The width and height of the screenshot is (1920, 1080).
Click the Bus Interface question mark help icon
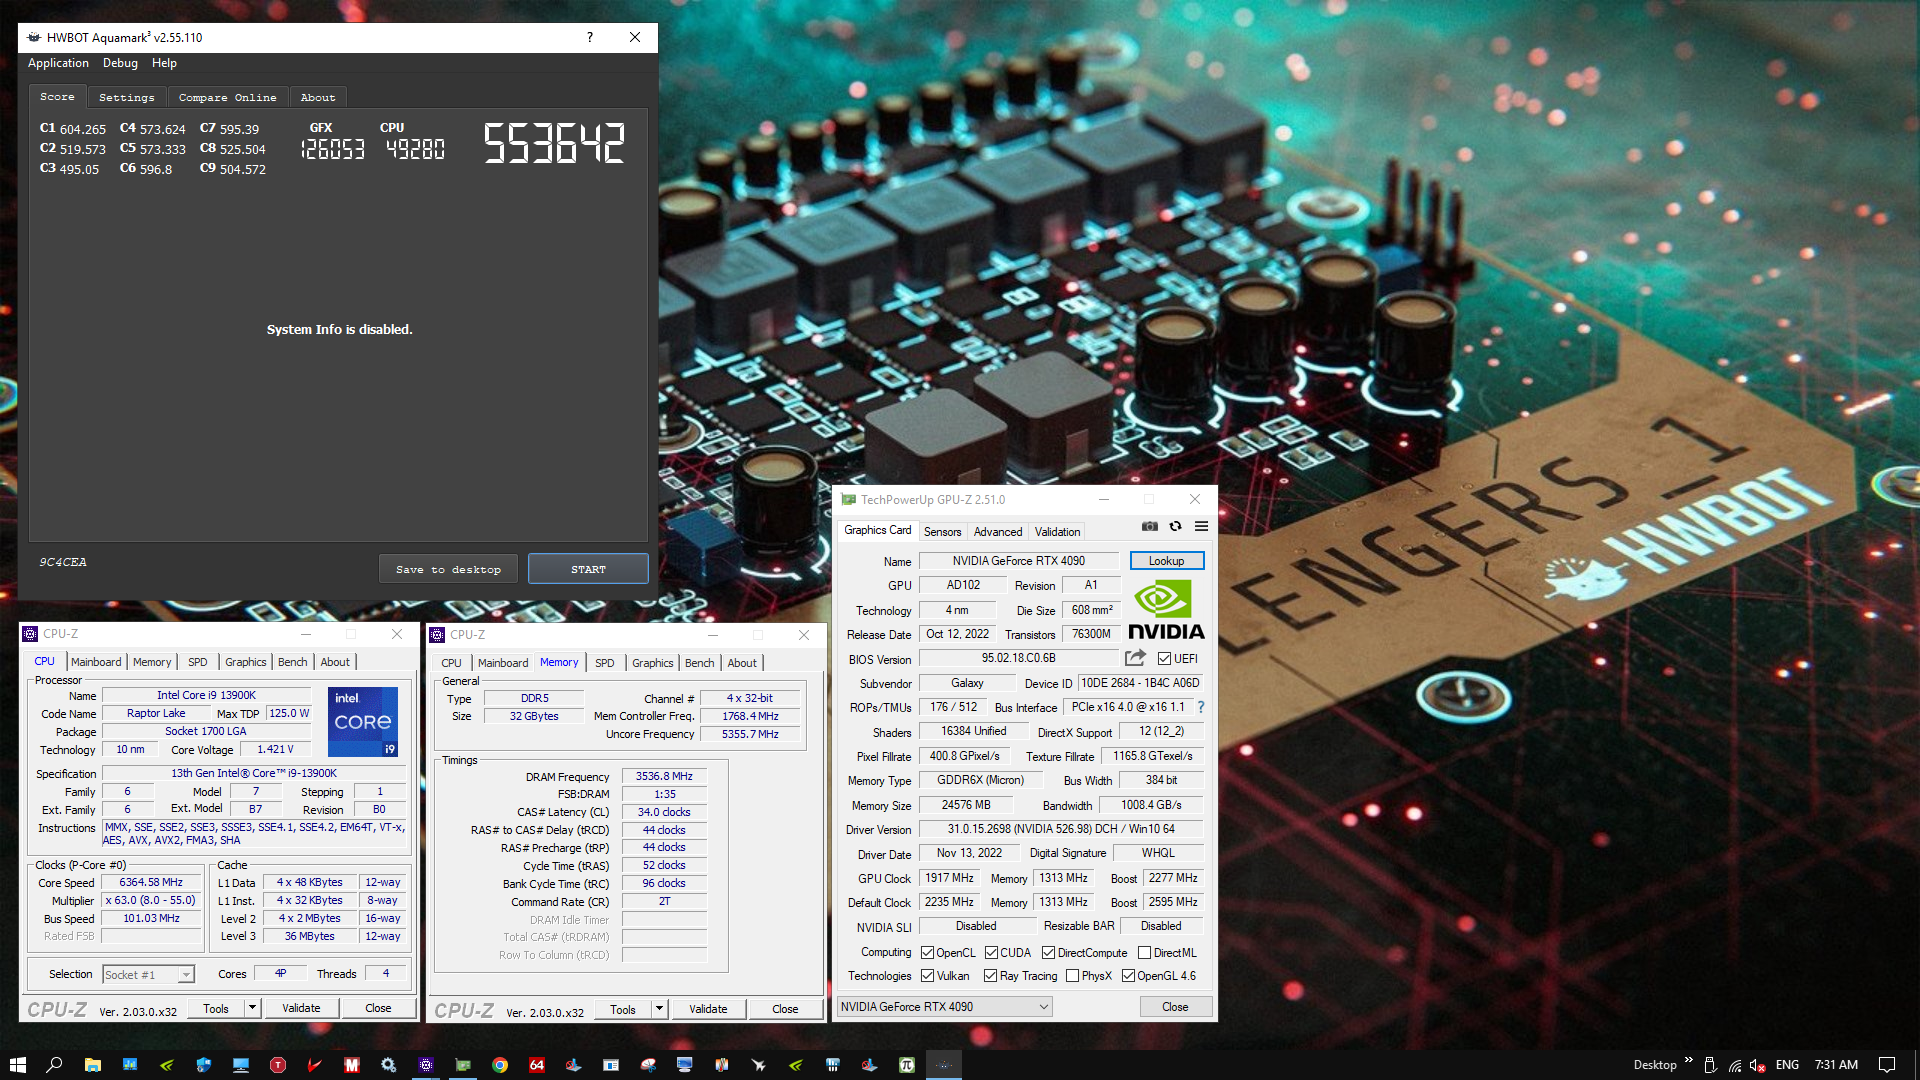coord(1201,707)
